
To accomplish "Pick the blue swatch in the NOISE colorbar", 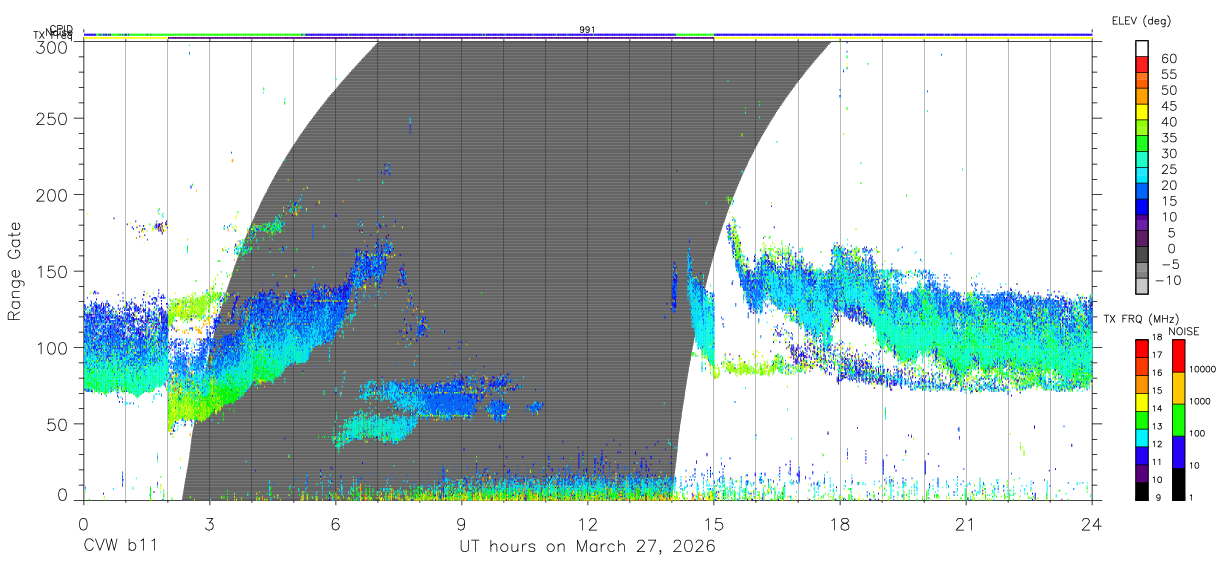I will (1178, 452).
